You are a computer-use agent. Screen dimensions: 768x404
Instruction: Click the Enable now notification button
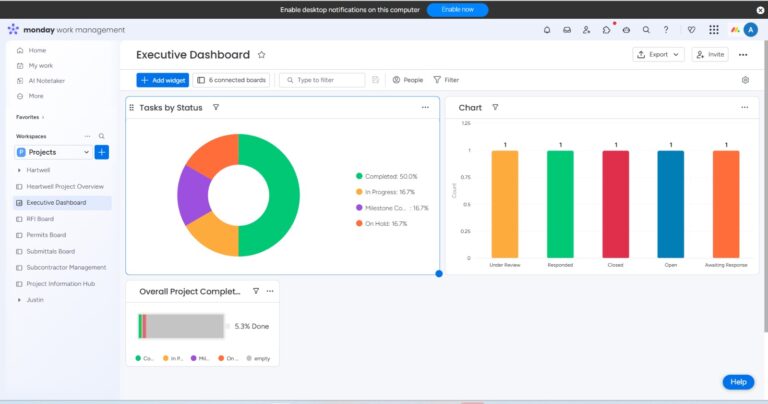point(457,10)
